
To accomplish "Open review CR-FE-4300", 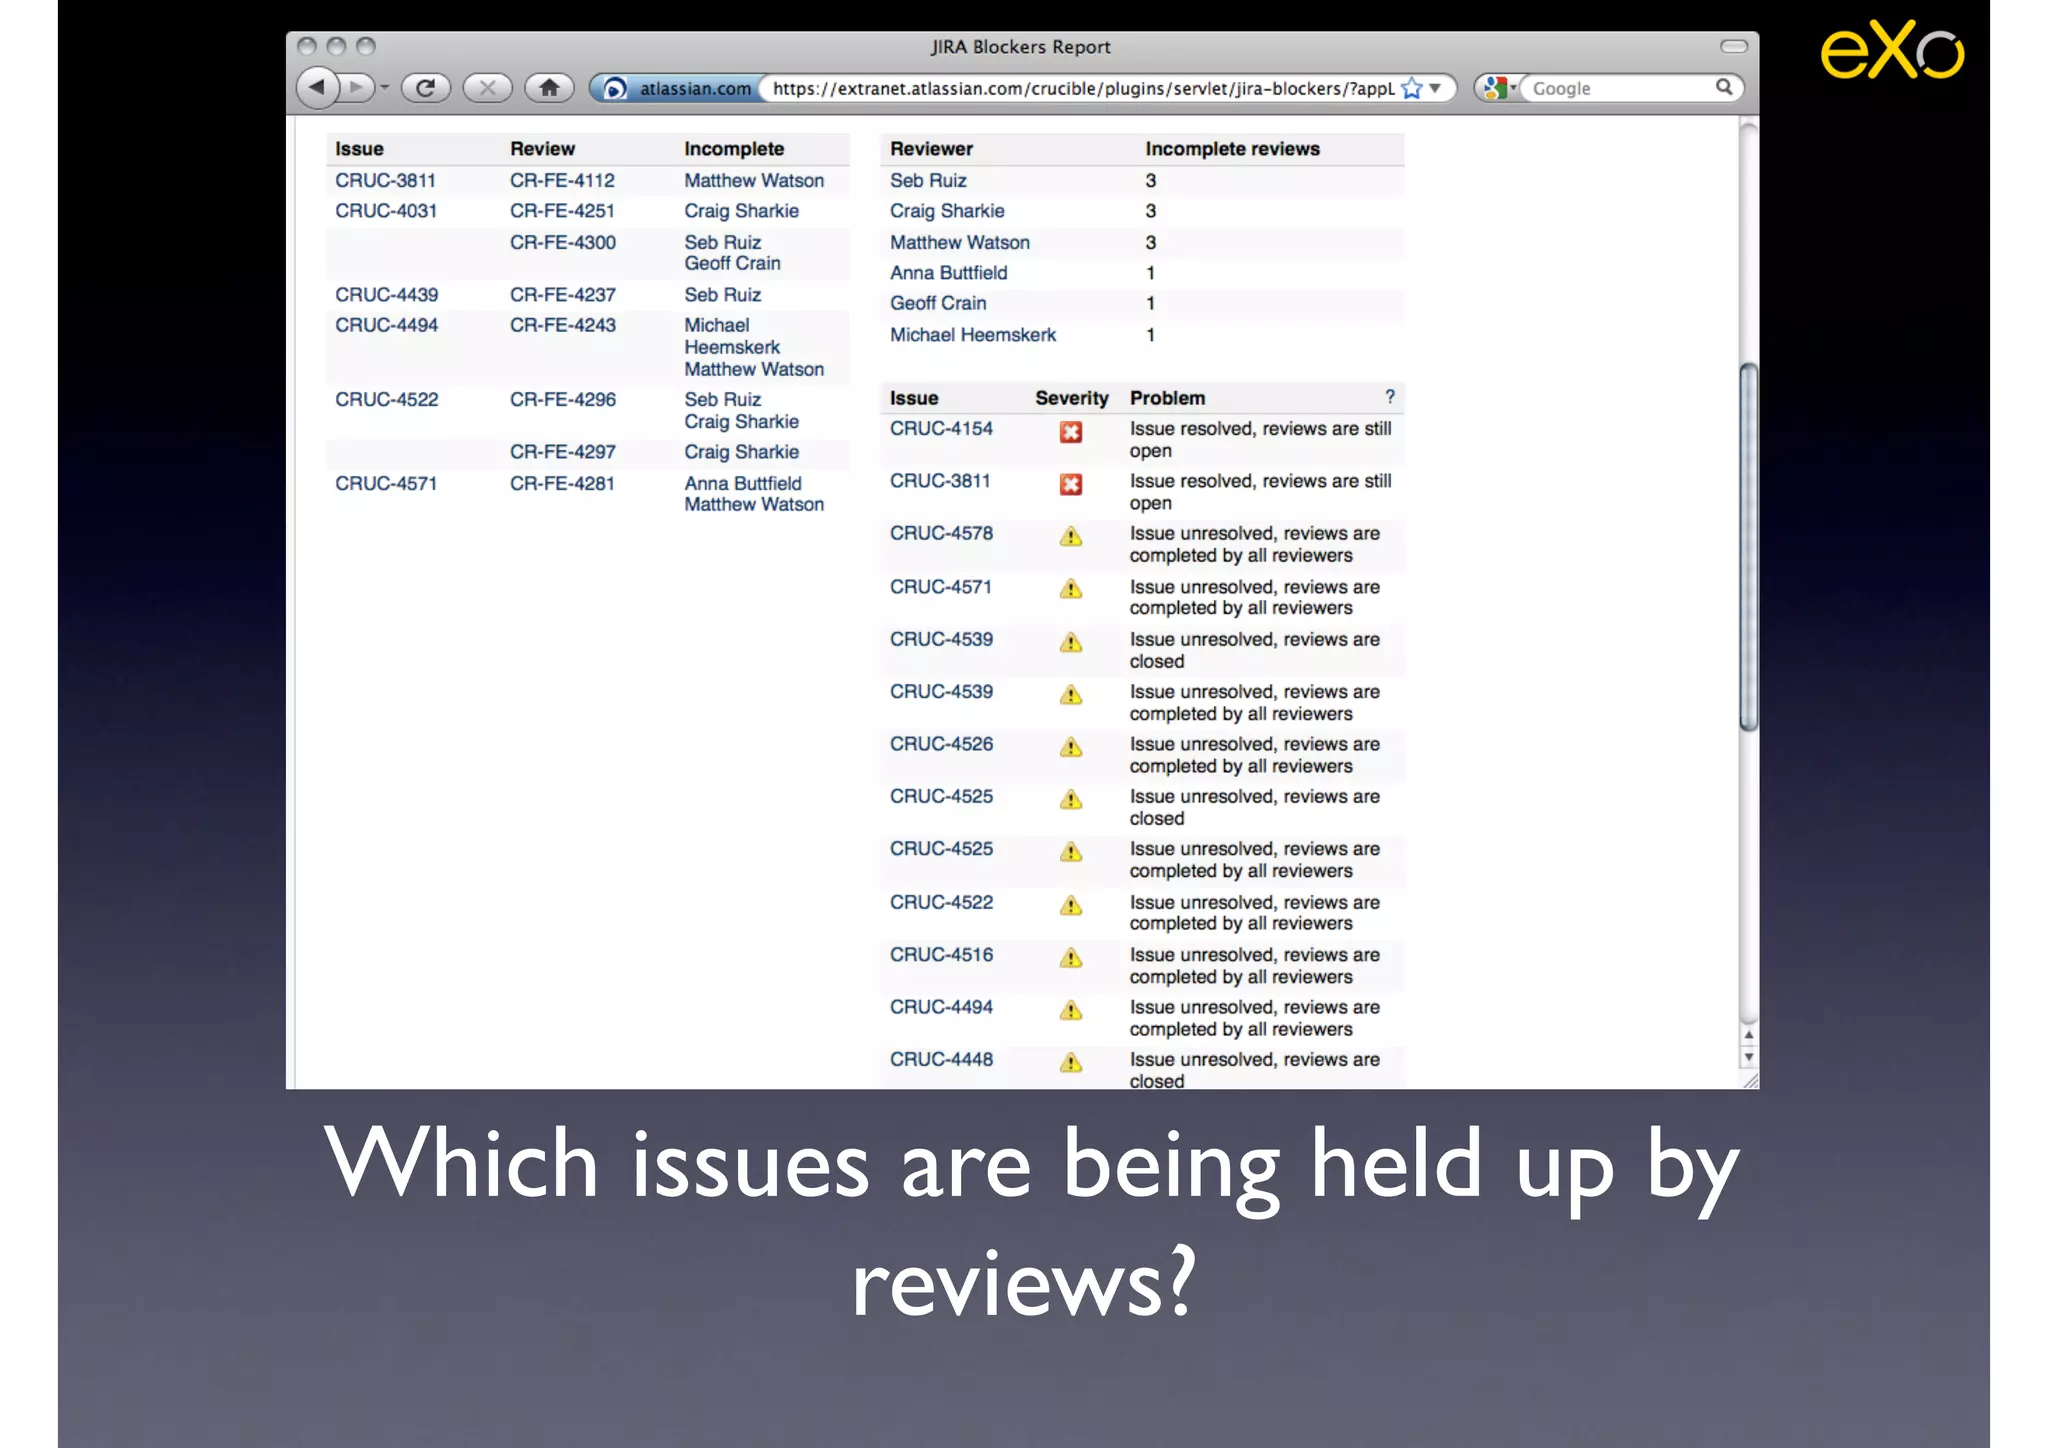I will coord(563,242).
